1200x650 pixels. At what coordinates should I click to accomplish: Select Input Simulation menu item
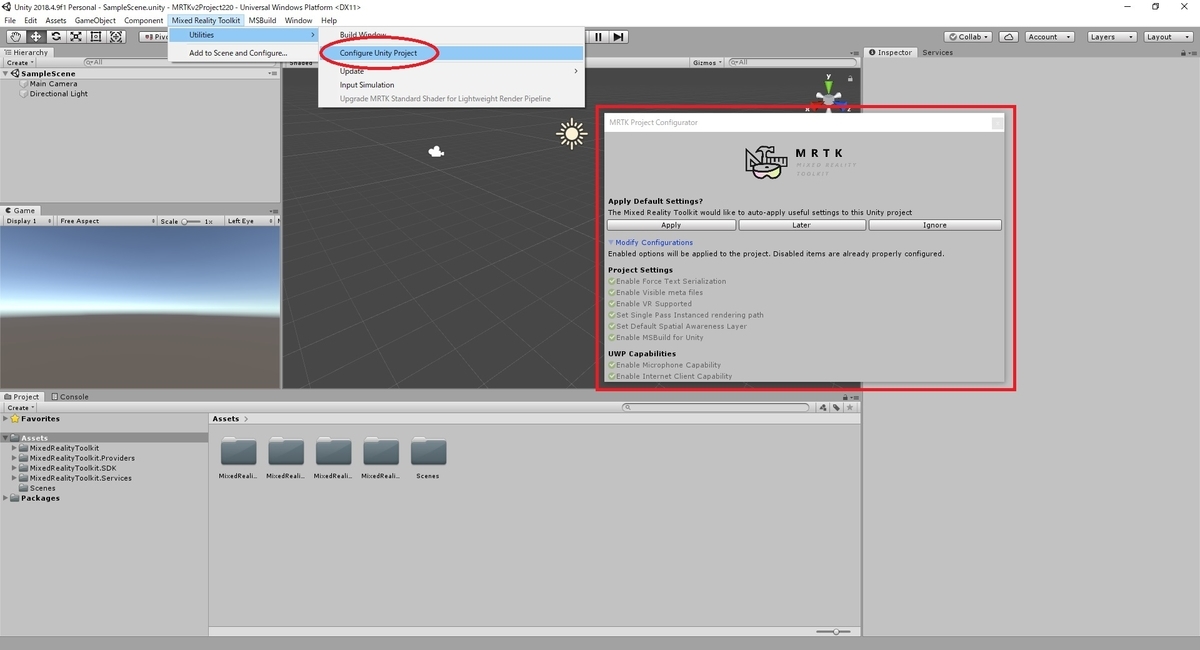(x=450, y=85)
